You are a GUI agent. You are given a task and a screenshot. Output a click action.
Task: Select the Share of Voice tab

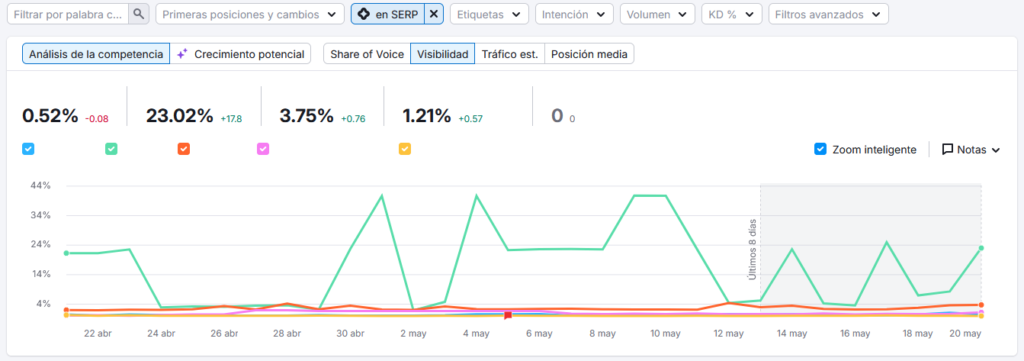367,54
